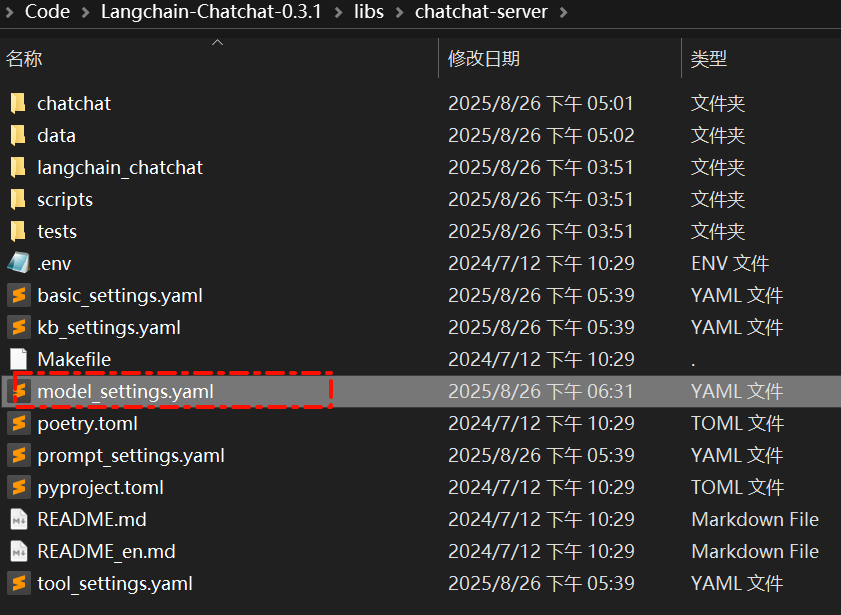Select basic_settings.yaml file name
Image resolution: width=841 pixels, height=615 pixels.
(120, 296)
